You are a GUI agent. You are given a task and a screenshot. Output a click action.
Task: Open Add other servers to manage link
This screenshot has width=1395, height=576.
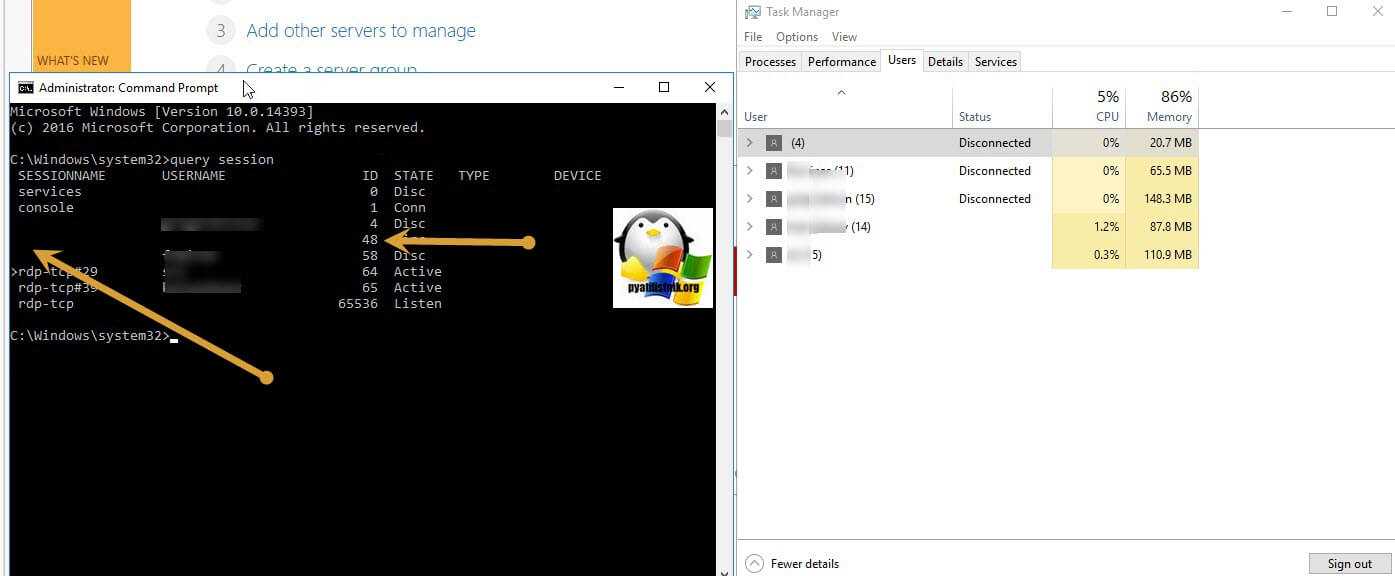click(x=361, y=31)
